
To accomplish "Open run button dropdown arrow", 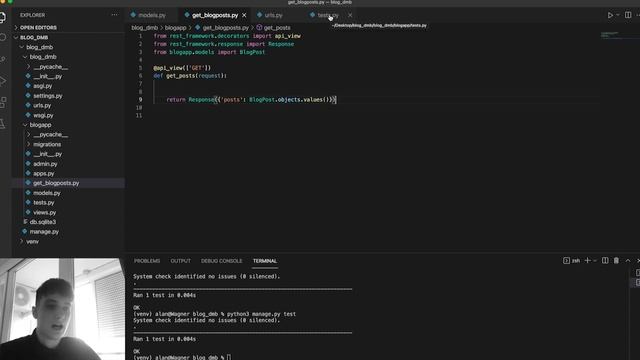I will 618,15.
